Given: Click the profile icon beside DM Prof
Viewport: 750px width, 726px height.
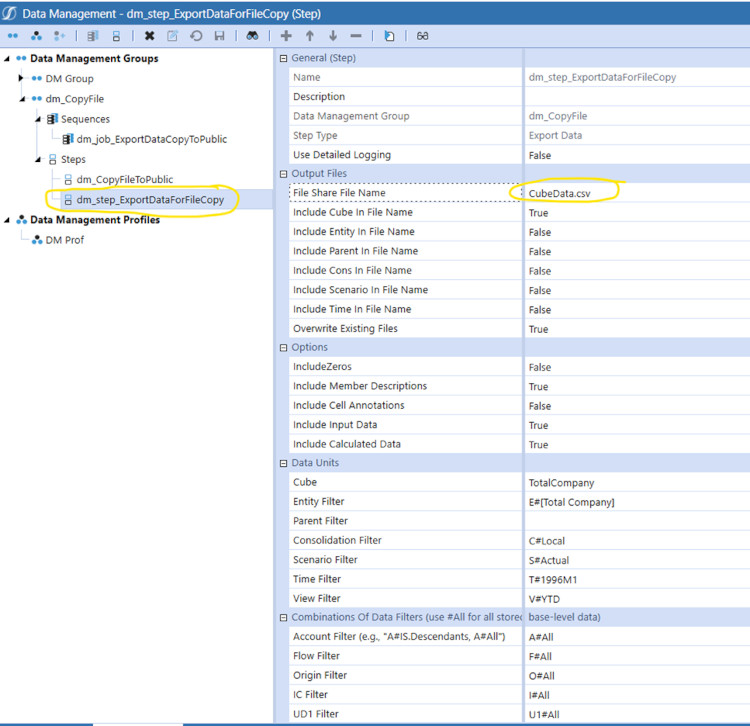Looking at the screenshot, I should 37,240.
